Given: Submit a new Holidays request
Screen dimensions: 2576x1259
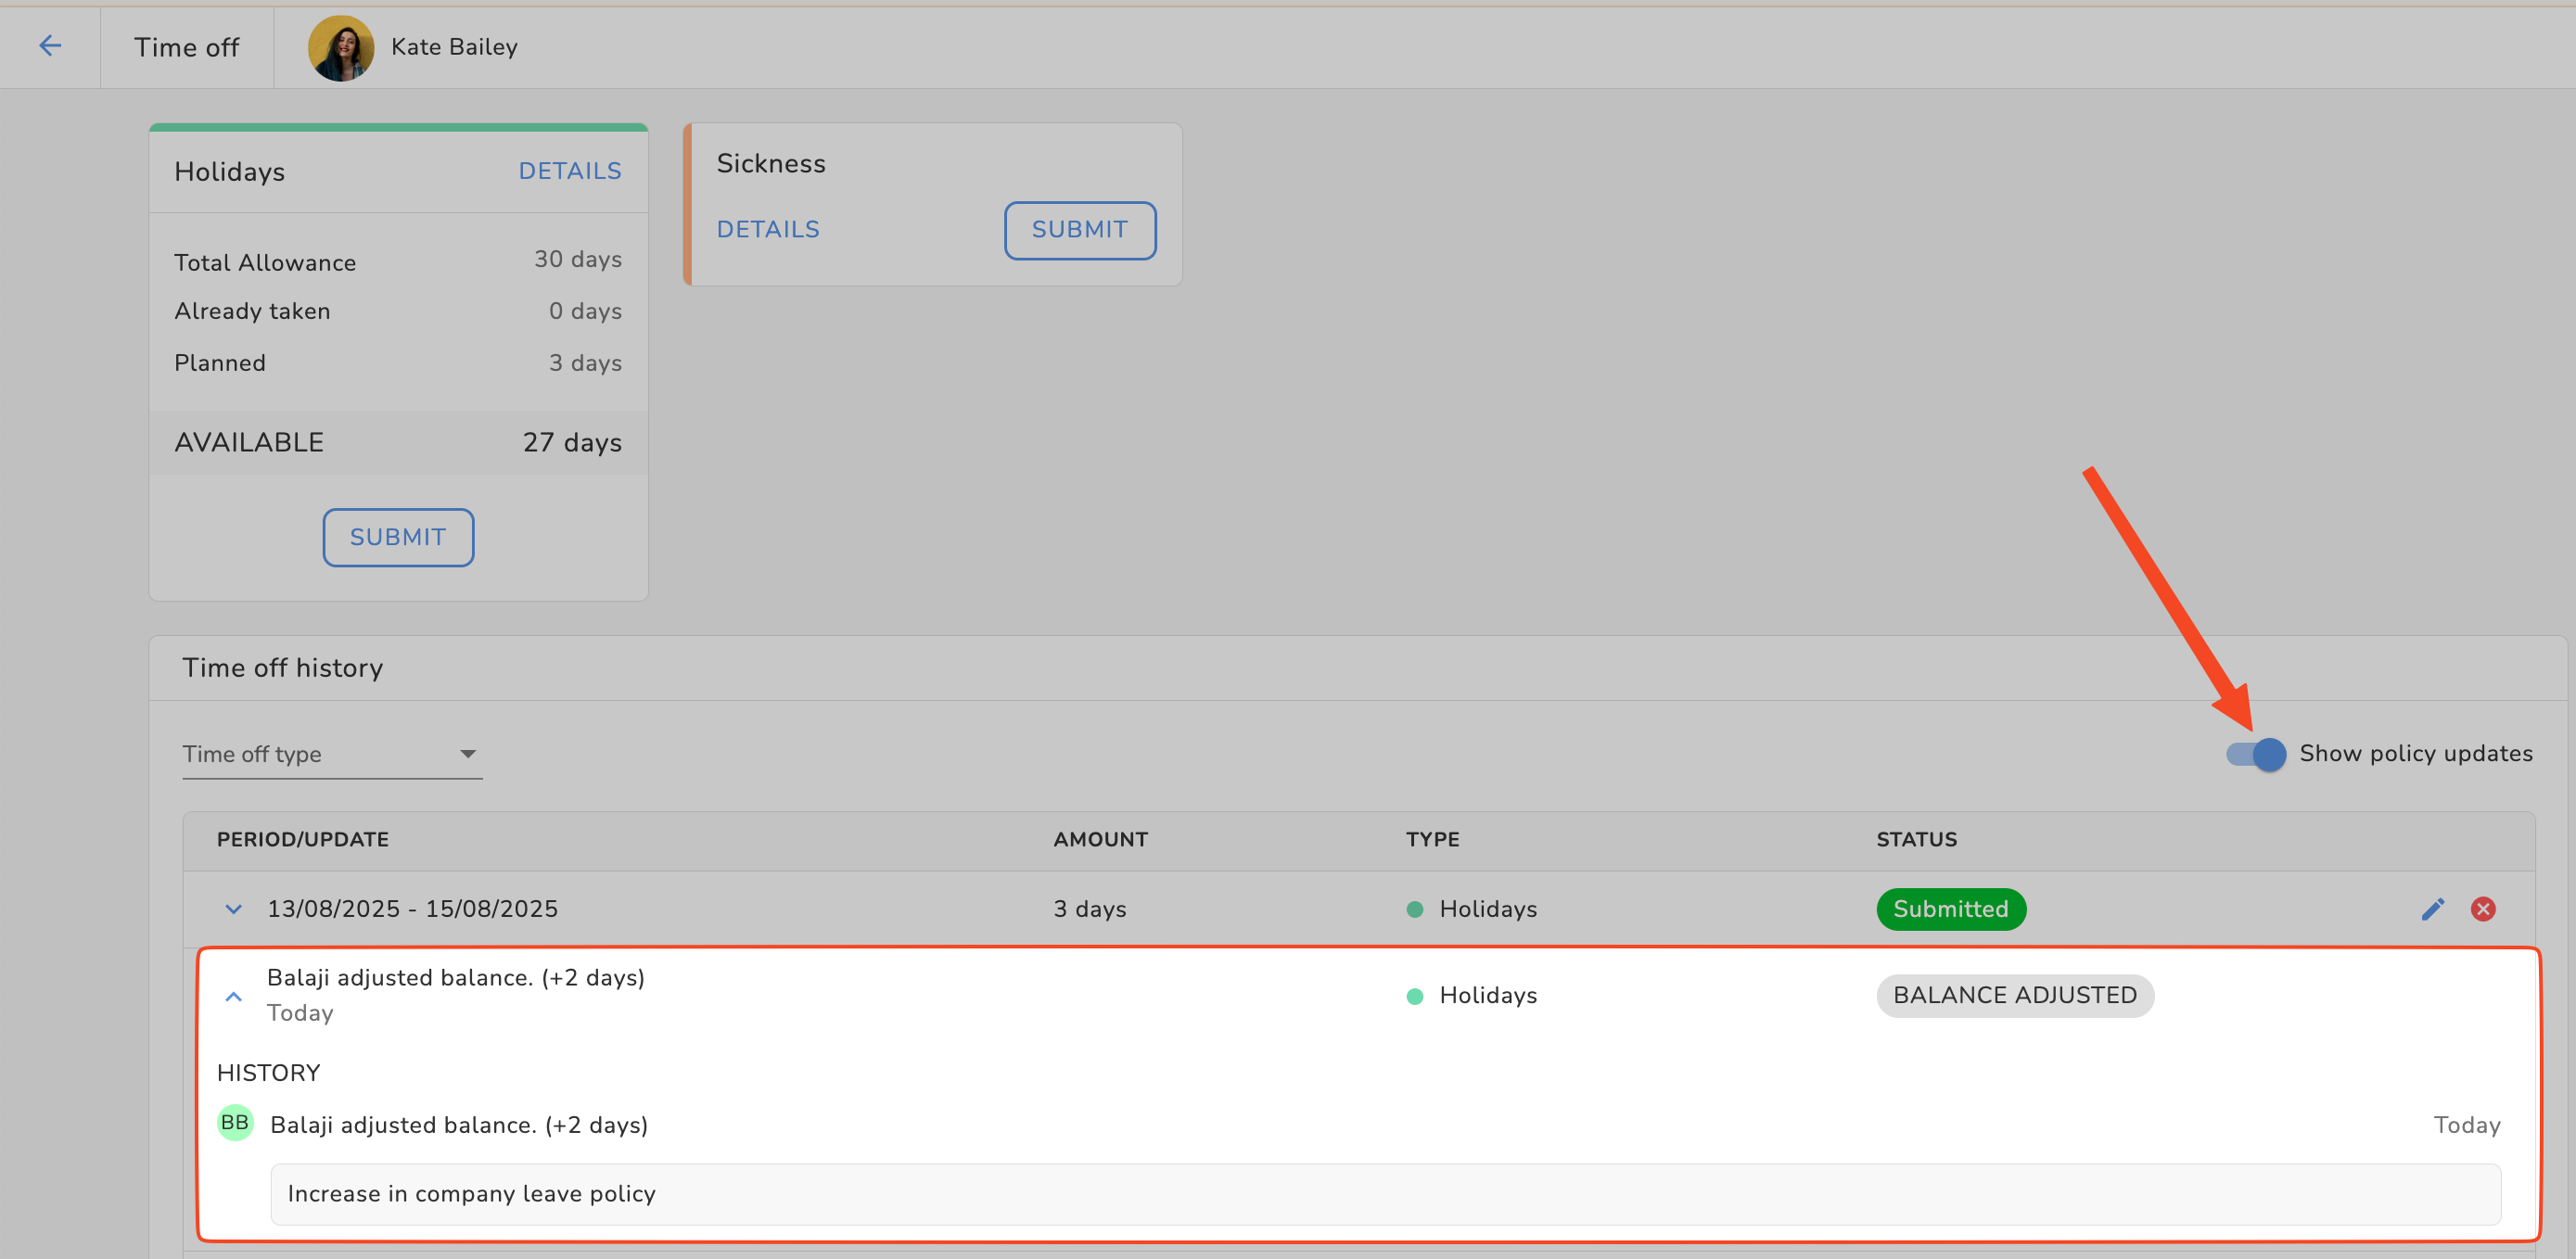Looking at the screenshot, I should [x=398, y=537].
